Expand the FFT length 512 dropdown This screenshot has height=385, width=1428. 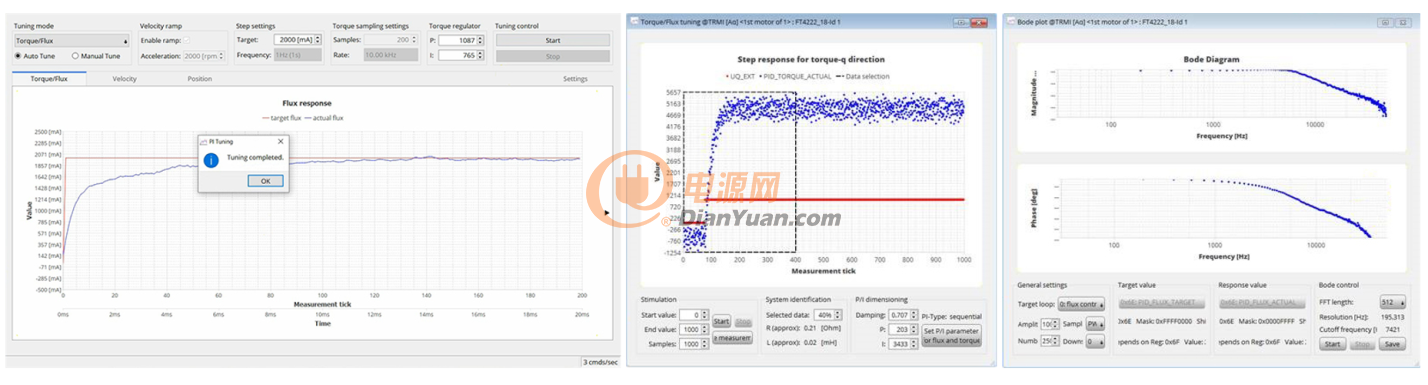(x=1391, y=302)
